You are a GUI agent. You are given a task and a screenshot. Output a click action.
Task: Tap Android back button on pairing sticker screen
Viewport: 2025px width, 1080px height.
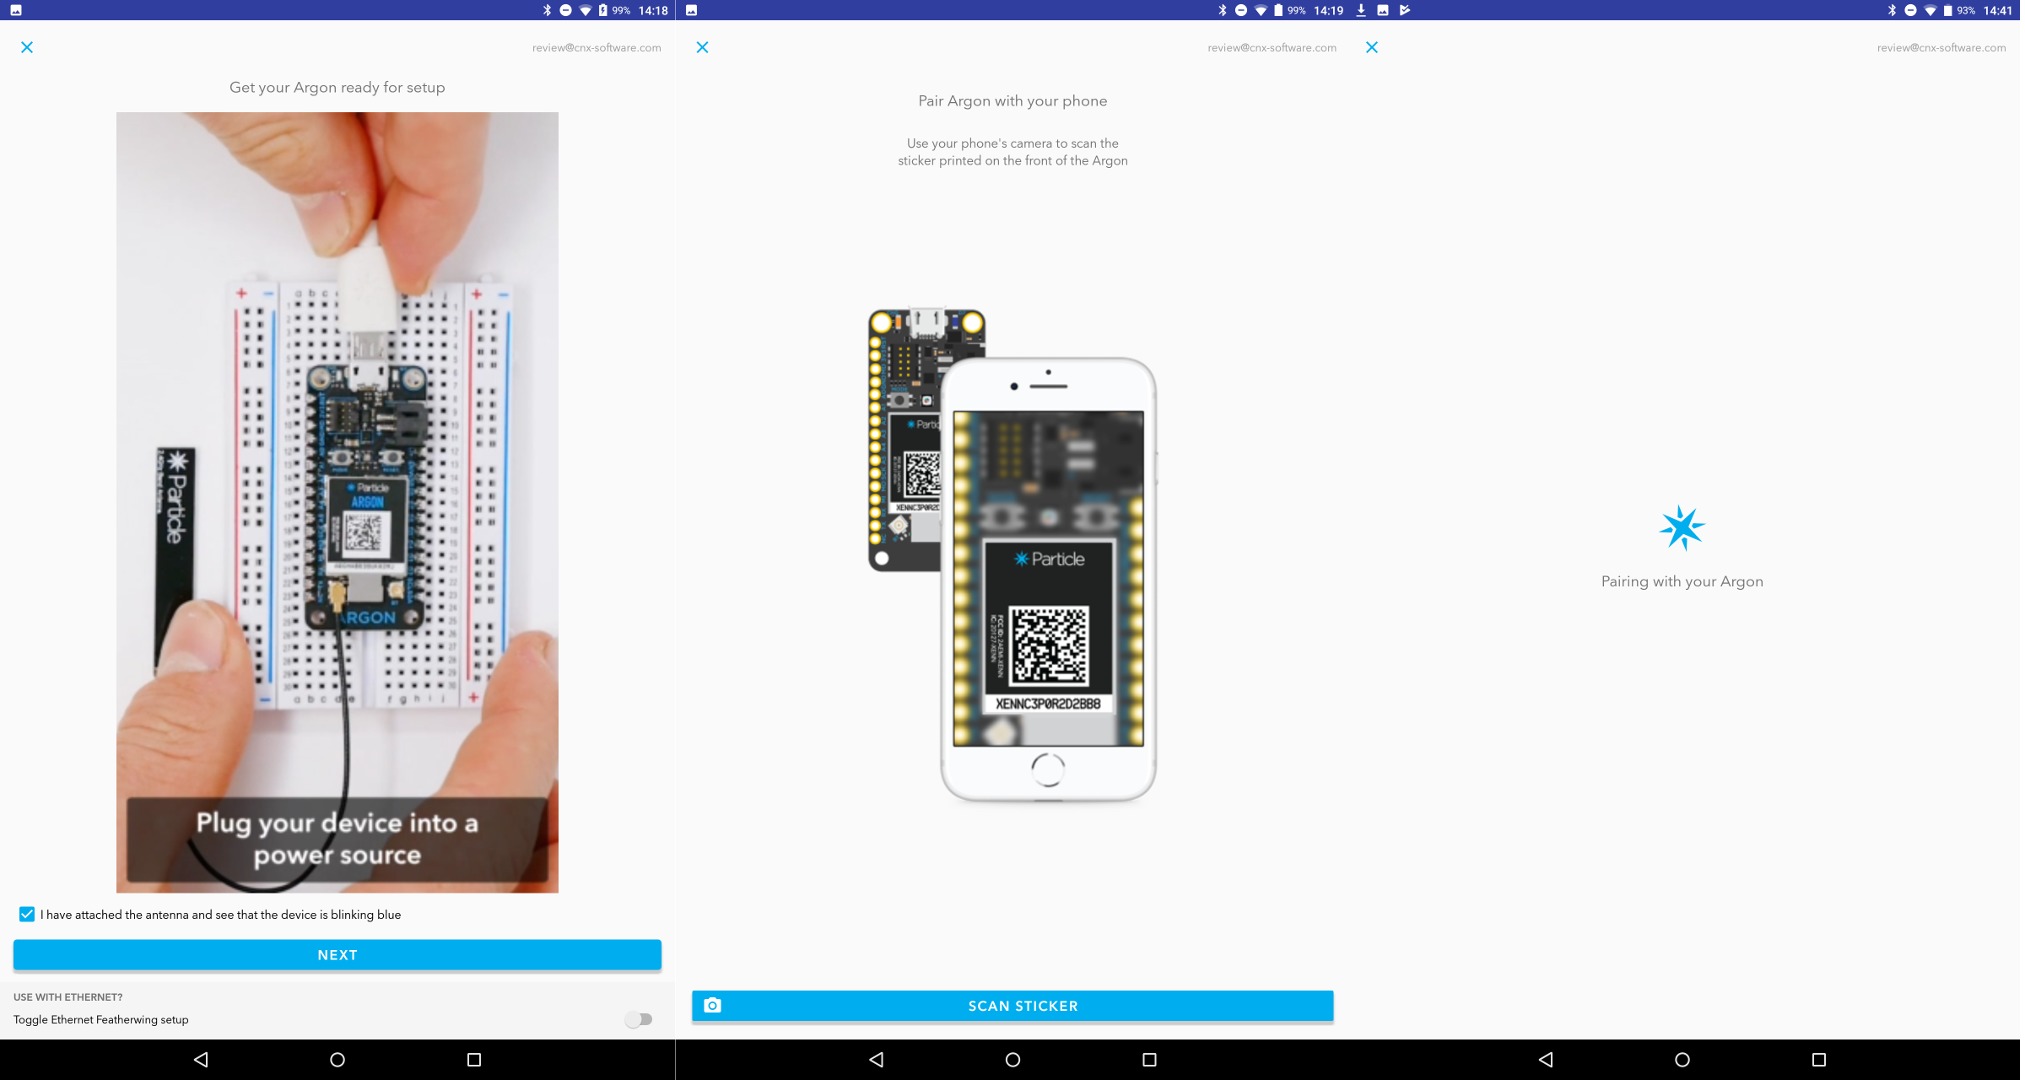point(876,1059)
